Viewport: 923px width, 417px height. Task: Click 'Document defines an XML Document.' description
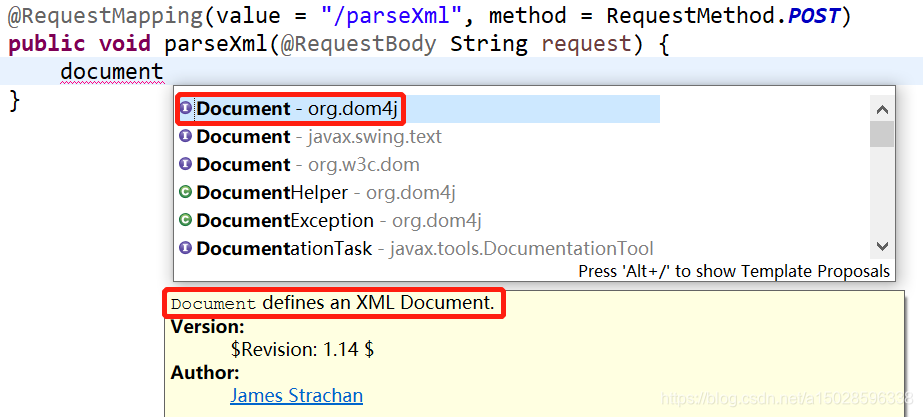tap(332, 303)
